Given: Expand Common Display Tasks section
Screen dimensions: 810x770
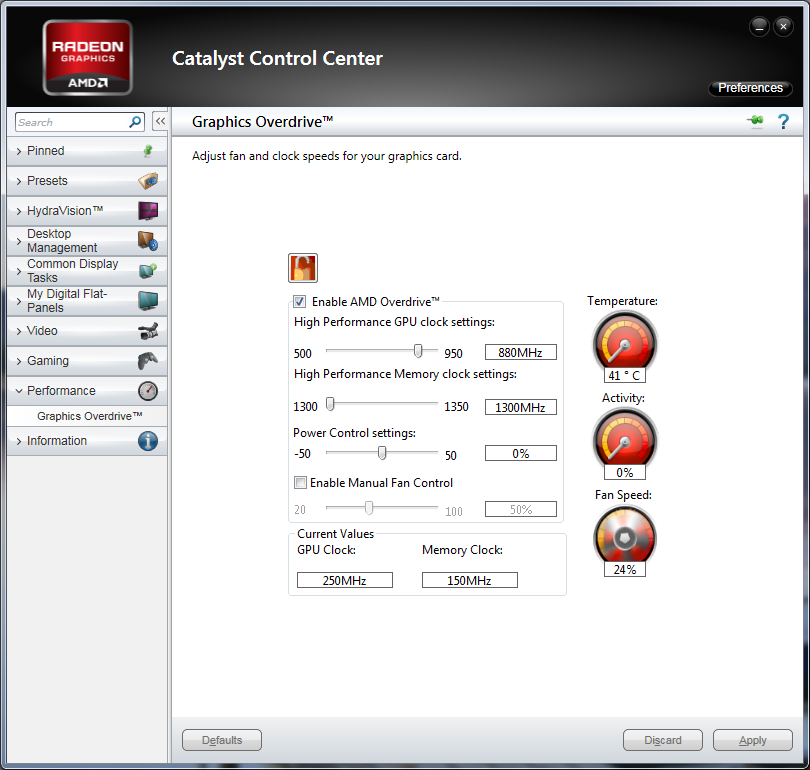Looking at the screenshot, I should pyautogui.click(x=87, y=271).
